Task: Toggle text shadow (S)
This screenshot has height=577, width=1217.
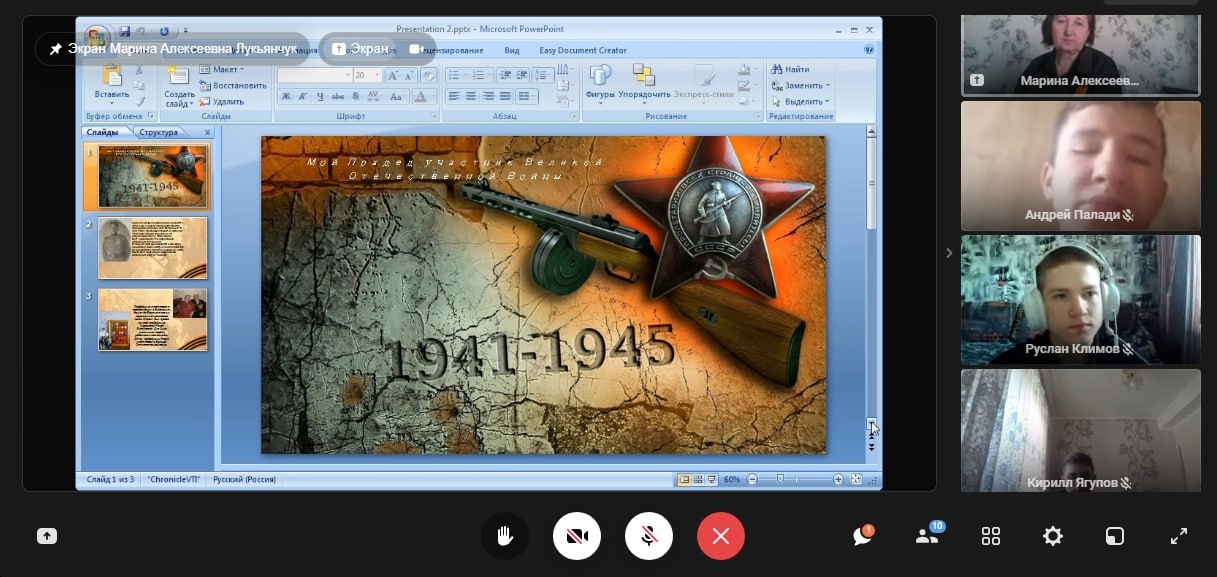Action: (x=354, y=97)
